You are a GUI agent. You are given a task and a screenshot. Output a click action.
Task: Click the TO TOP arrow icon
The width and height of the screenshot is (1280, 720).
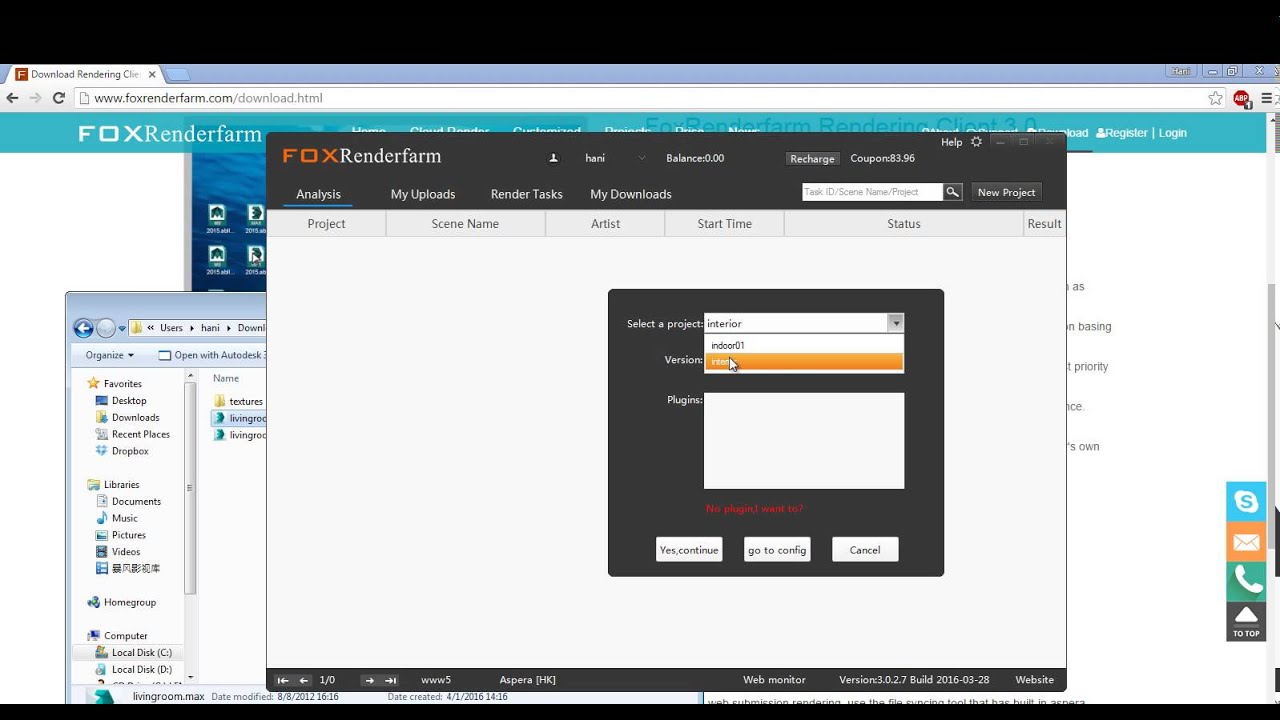[x=1246, y=621]
